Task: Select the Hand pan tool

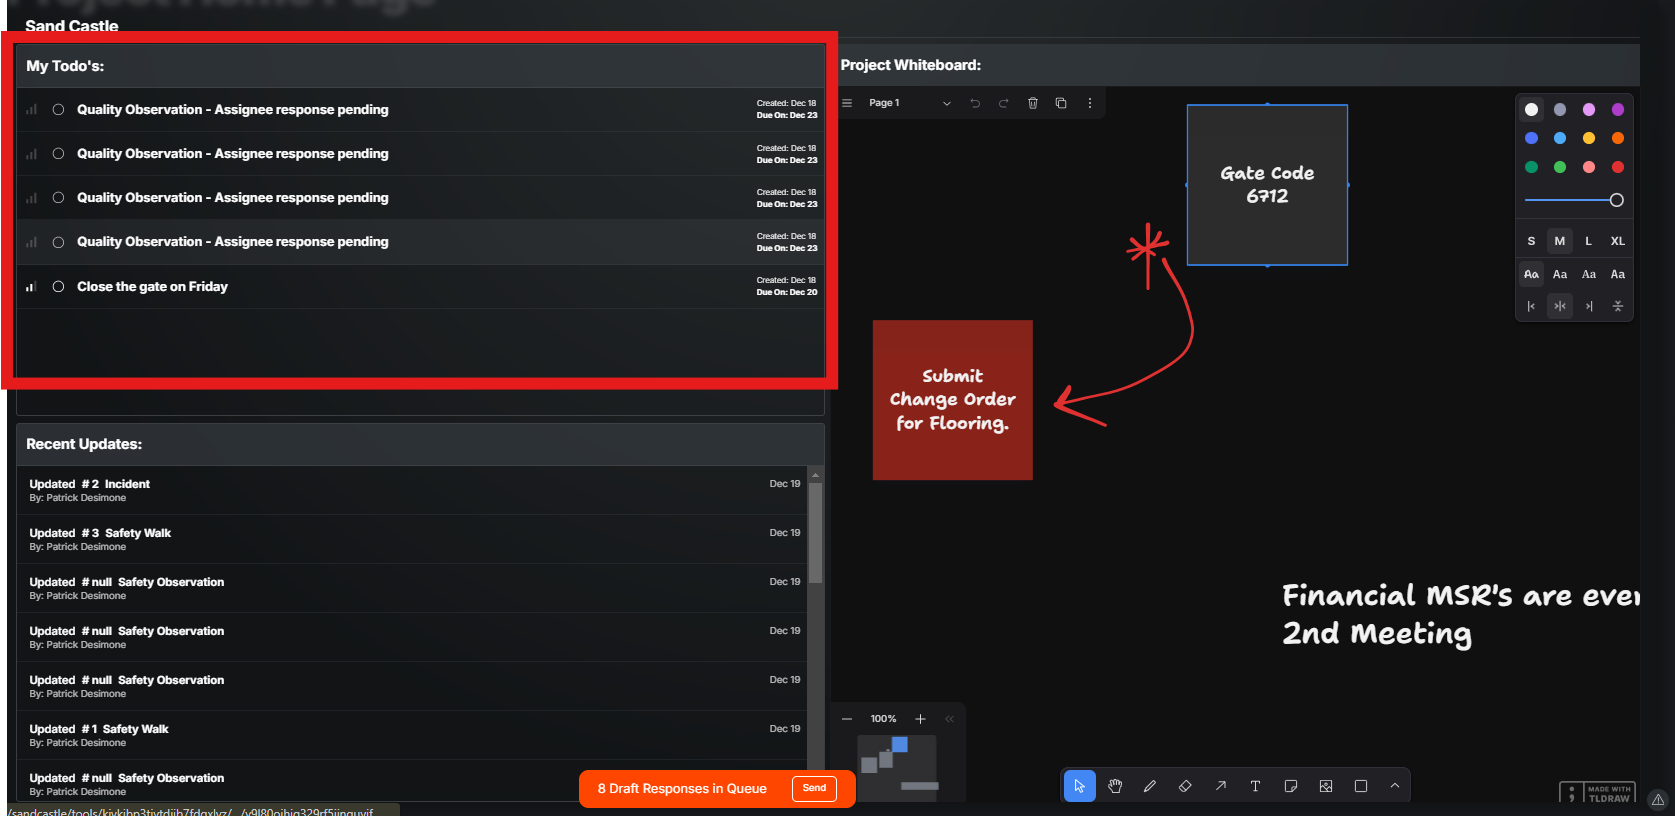Action: pyautogui.click(x=1115, y=786)
